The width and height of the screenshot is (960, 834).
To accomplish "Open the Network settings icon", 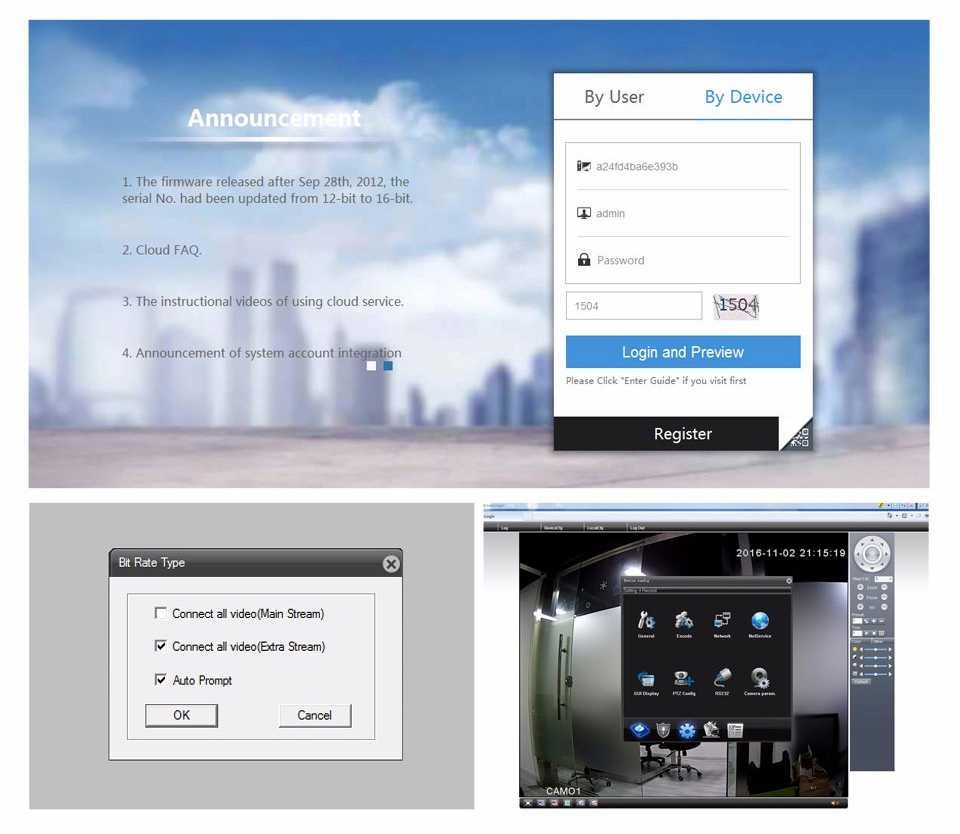I will click(722, 621).
